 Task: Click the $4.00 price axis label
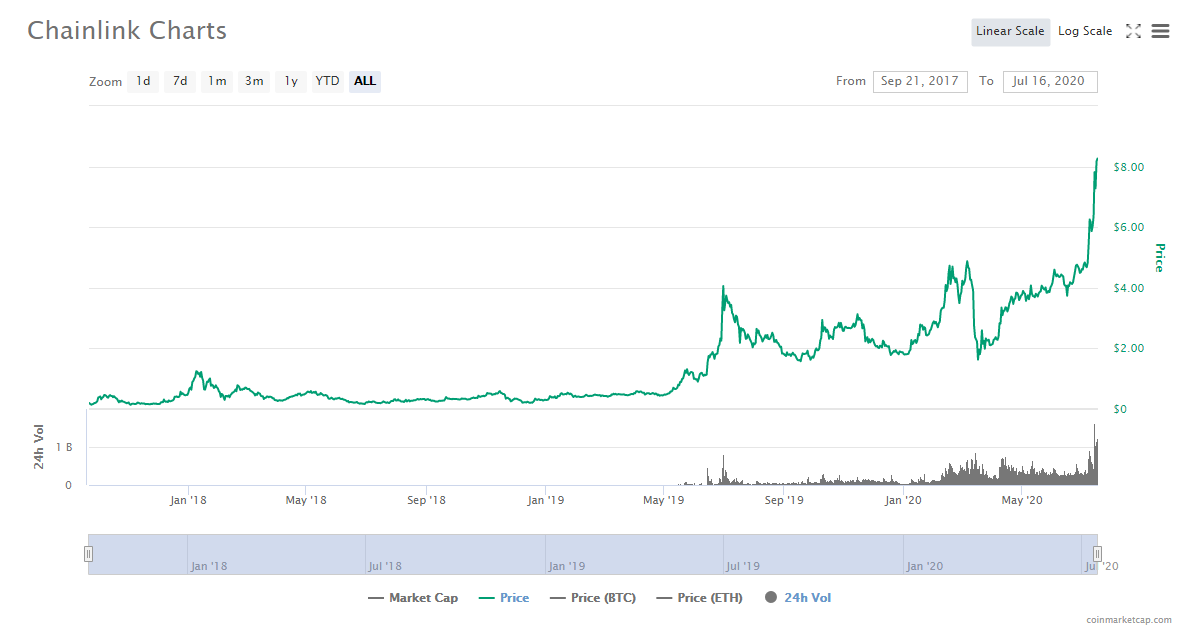[1129, 288]
